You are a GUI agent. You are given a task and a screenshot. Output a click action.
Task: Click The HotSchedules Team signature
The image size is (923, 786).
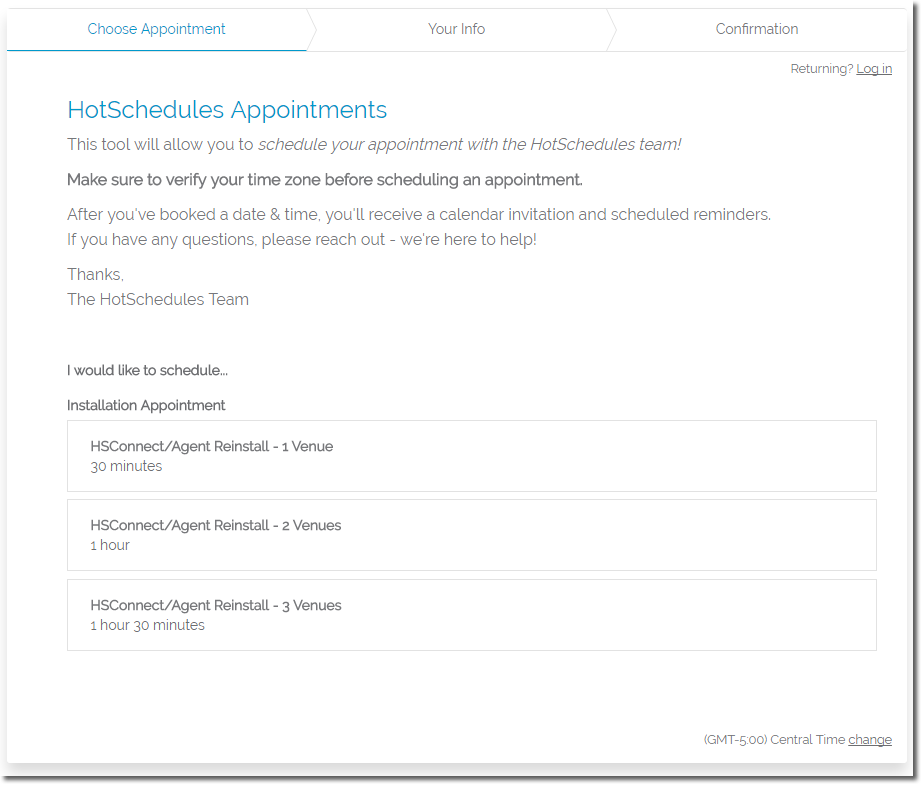tap(158, 299)
